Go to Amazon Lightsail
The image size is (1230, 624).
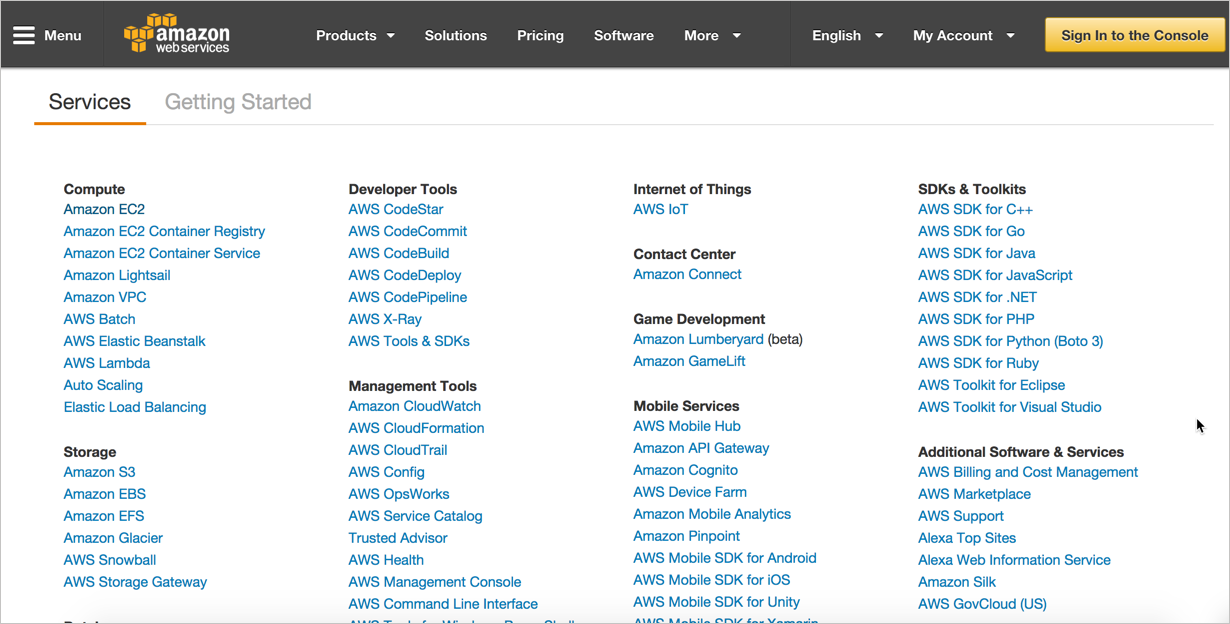117,275
